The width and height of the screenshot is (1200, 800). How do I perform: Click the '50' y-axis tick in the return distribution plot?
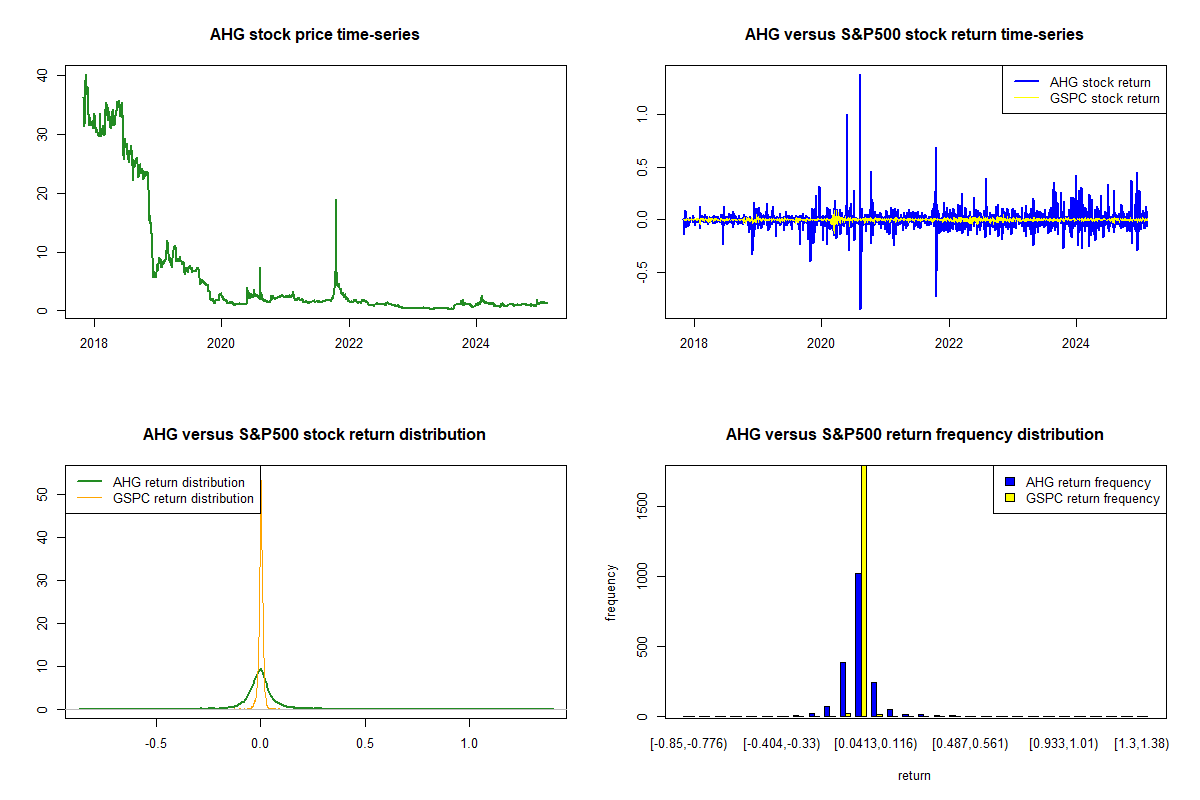43,494
